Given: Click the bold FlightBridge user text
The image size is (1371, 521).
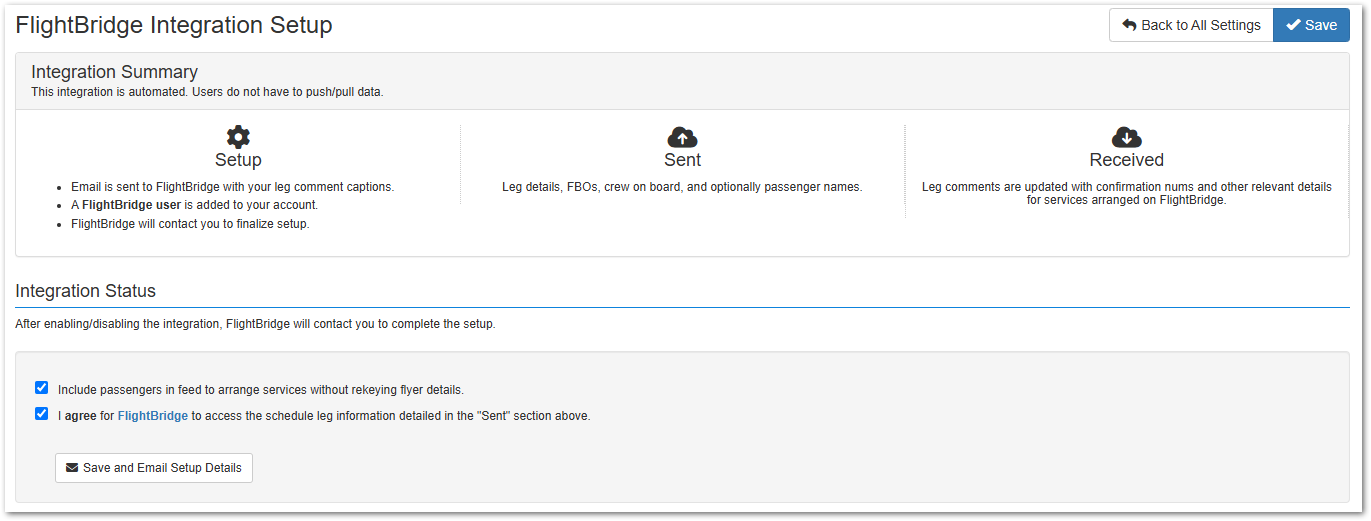Looking at the screenshot, I should pyautogui.click(x=131, y=205).
